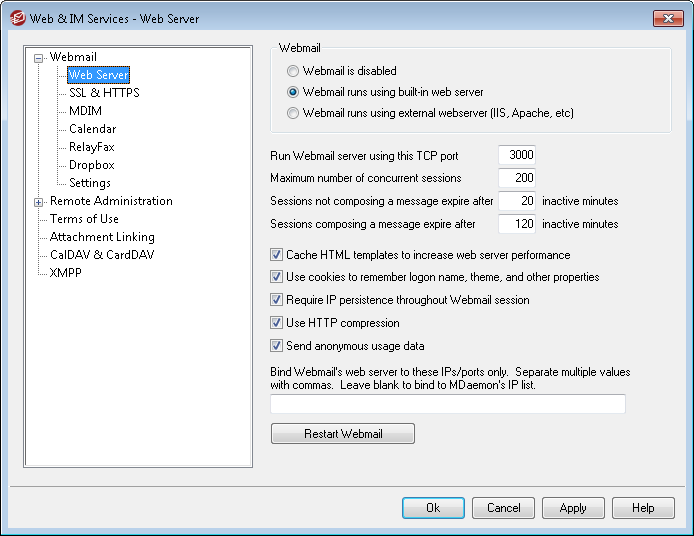Open the Calendar tree item

tap(93, 129)
